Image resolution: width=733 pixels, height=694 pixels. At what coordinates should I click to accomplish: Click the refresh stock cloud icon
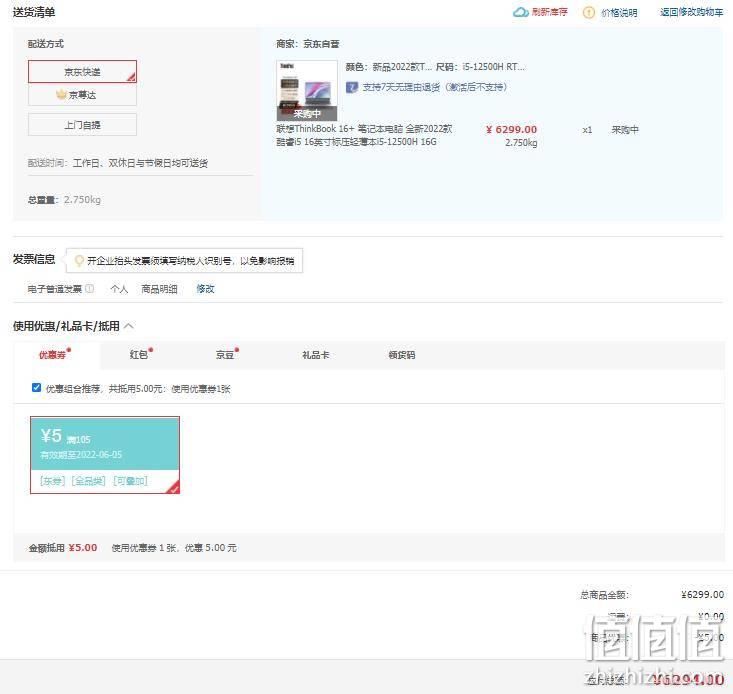point(520,12)
